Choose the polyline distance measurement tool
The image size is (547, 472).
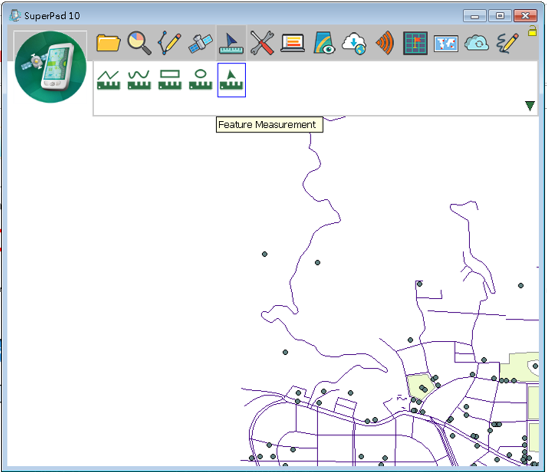[x=108, y=80]
